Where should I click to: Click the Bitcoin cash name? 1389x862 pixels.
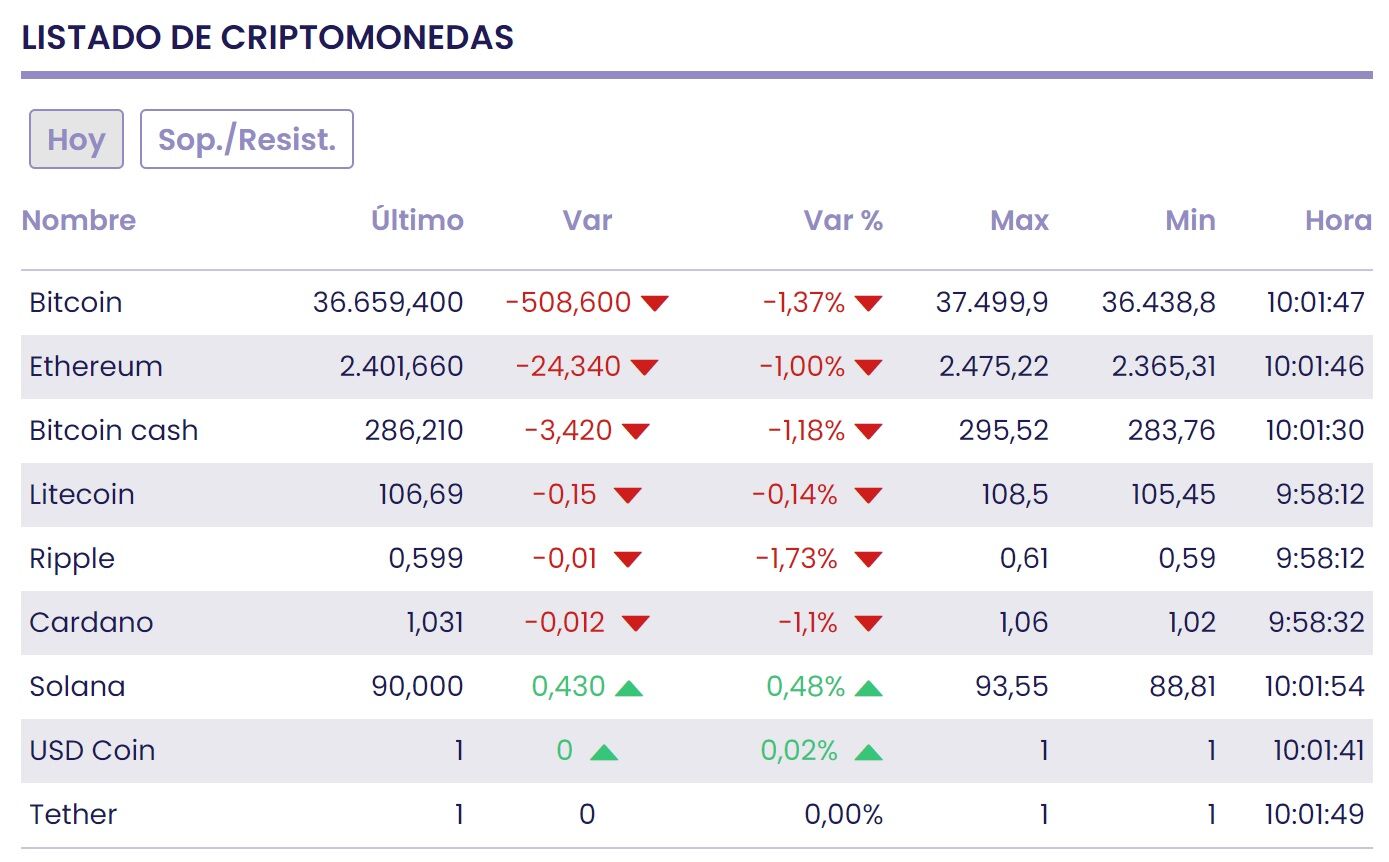pos(114,430)
